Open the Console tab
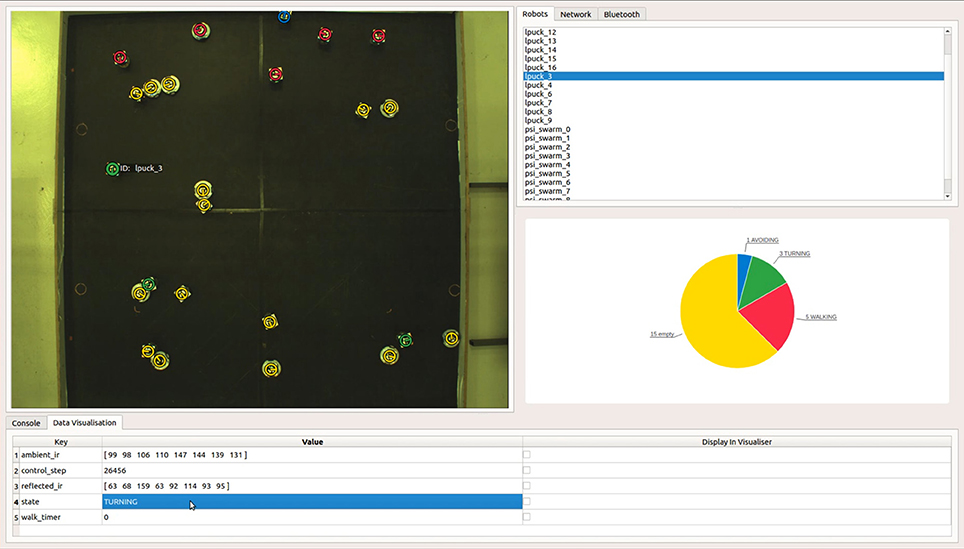The height and width of the screenshot is (549, 964). (x=26, y=423)
